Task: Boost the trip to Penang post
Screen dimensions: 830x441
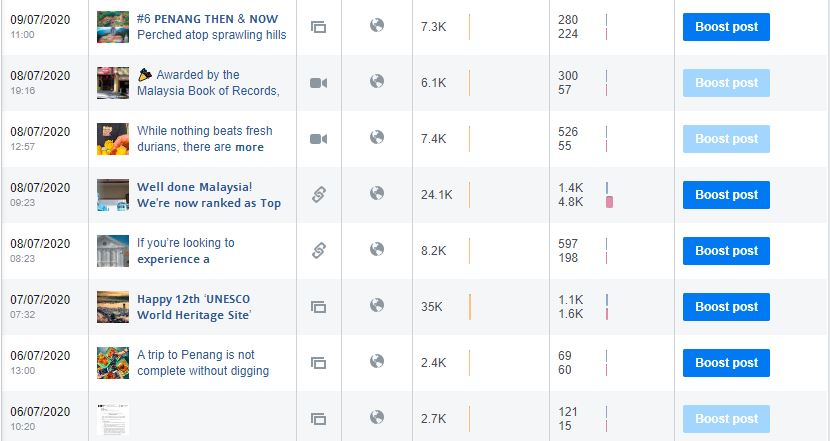Action: (x=726, y=363)
